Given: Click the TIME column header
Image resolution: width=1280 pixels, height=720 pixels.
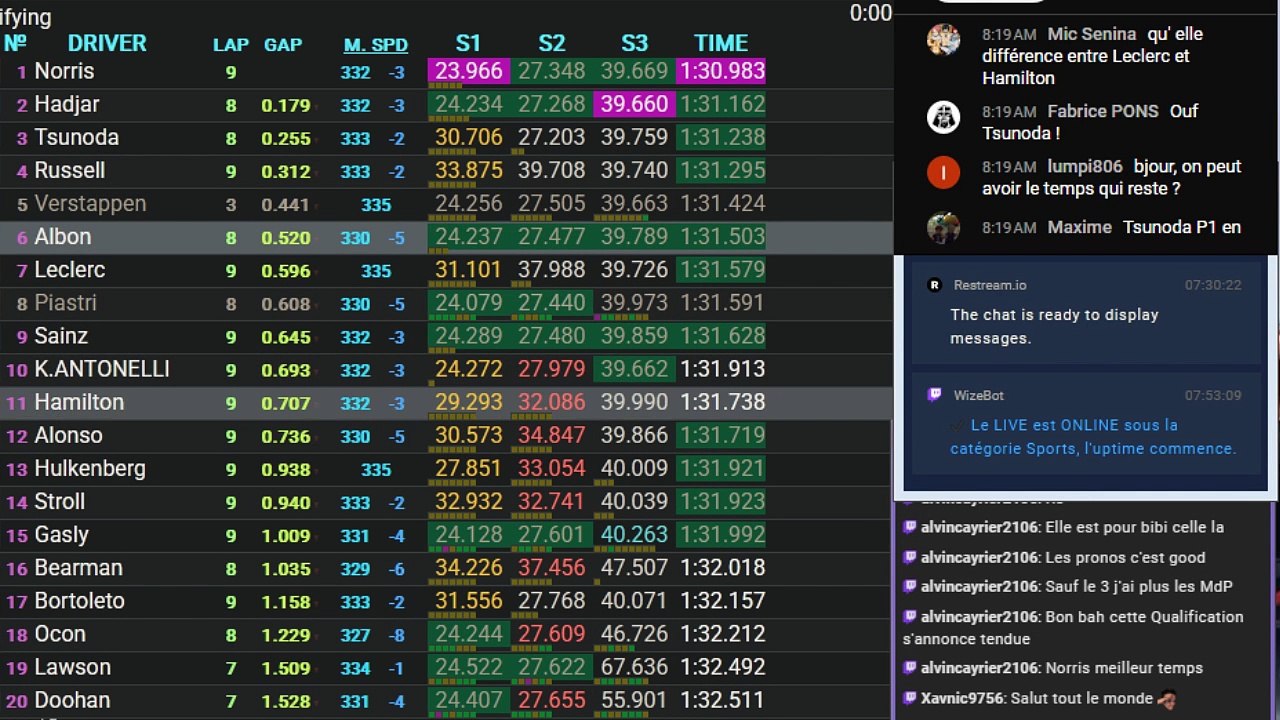Looking at the screenshot, I should click(x=721, y=43).
